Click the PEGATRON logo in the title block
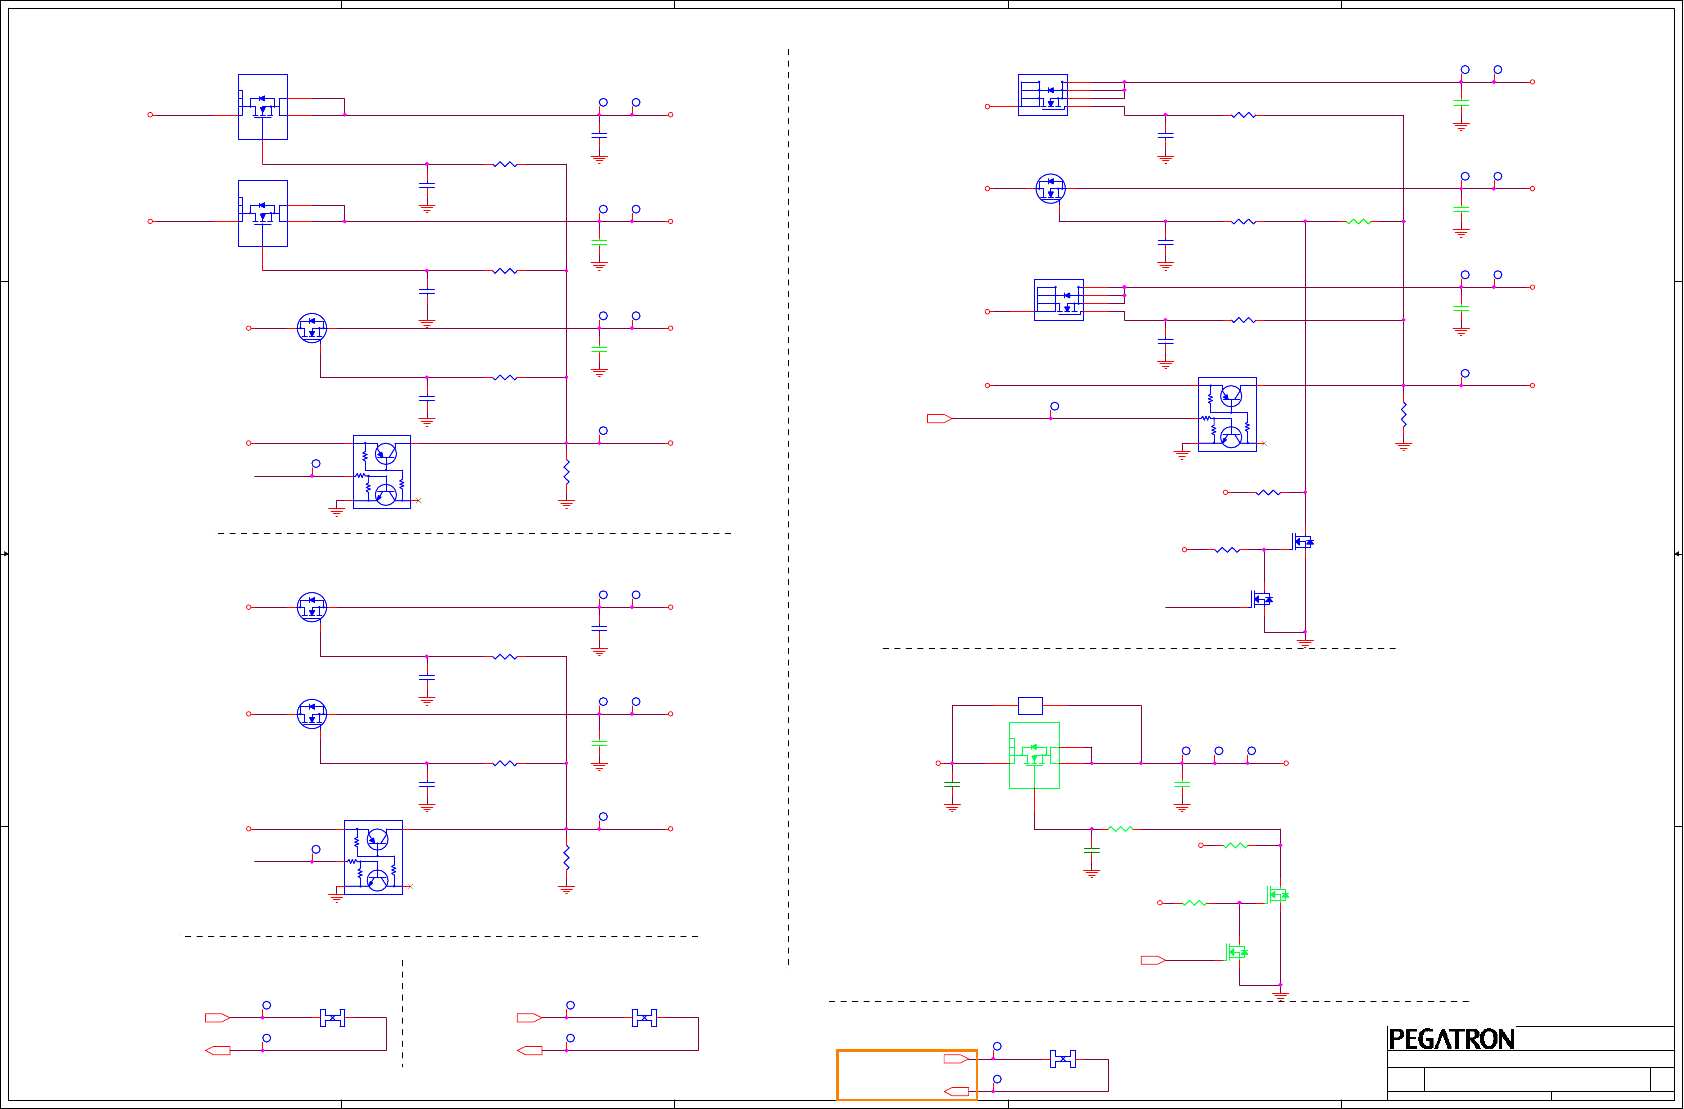Image resolution: width=1684 pixels, height=1109 pixels. [x=1451, y=1039]
